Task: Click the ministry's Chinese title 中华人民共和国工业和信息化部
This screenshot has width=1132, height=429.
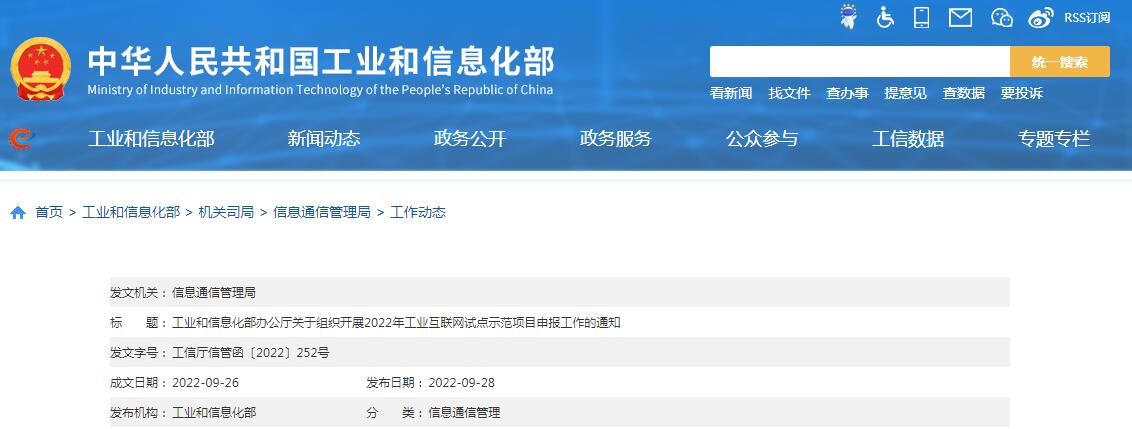Action: pyautogui.click(x=321, y=61)
